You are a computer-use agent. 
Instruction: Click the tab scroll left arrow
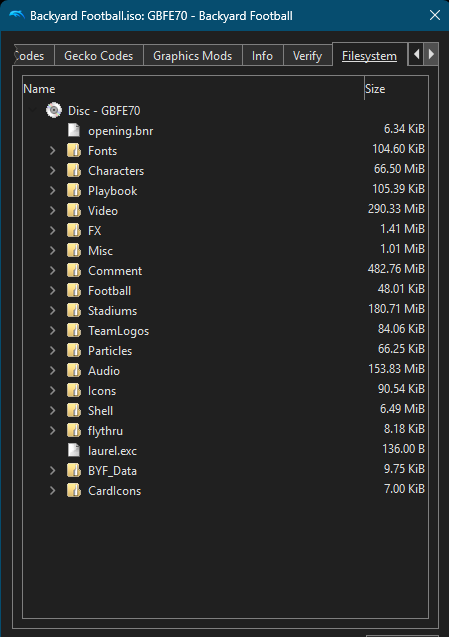click(416, 54)
